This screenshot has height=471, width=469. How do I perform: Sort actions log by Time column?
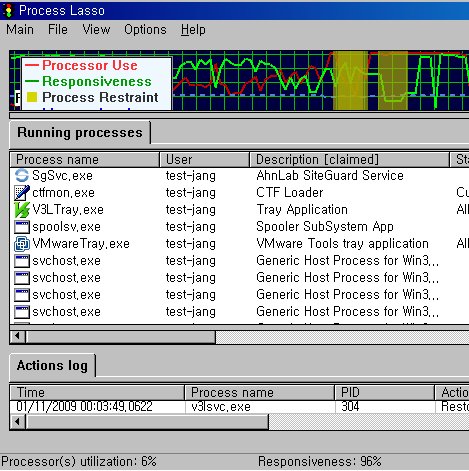click(97, 392)
